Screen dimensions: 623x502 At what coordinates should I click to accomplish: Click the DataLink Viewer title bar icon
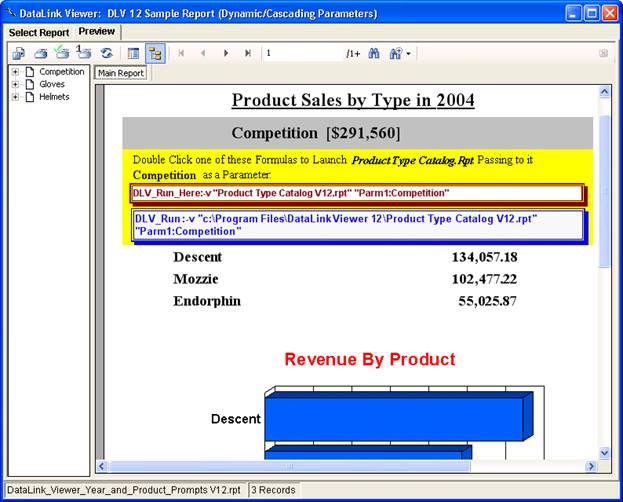(x=11, y=13)
